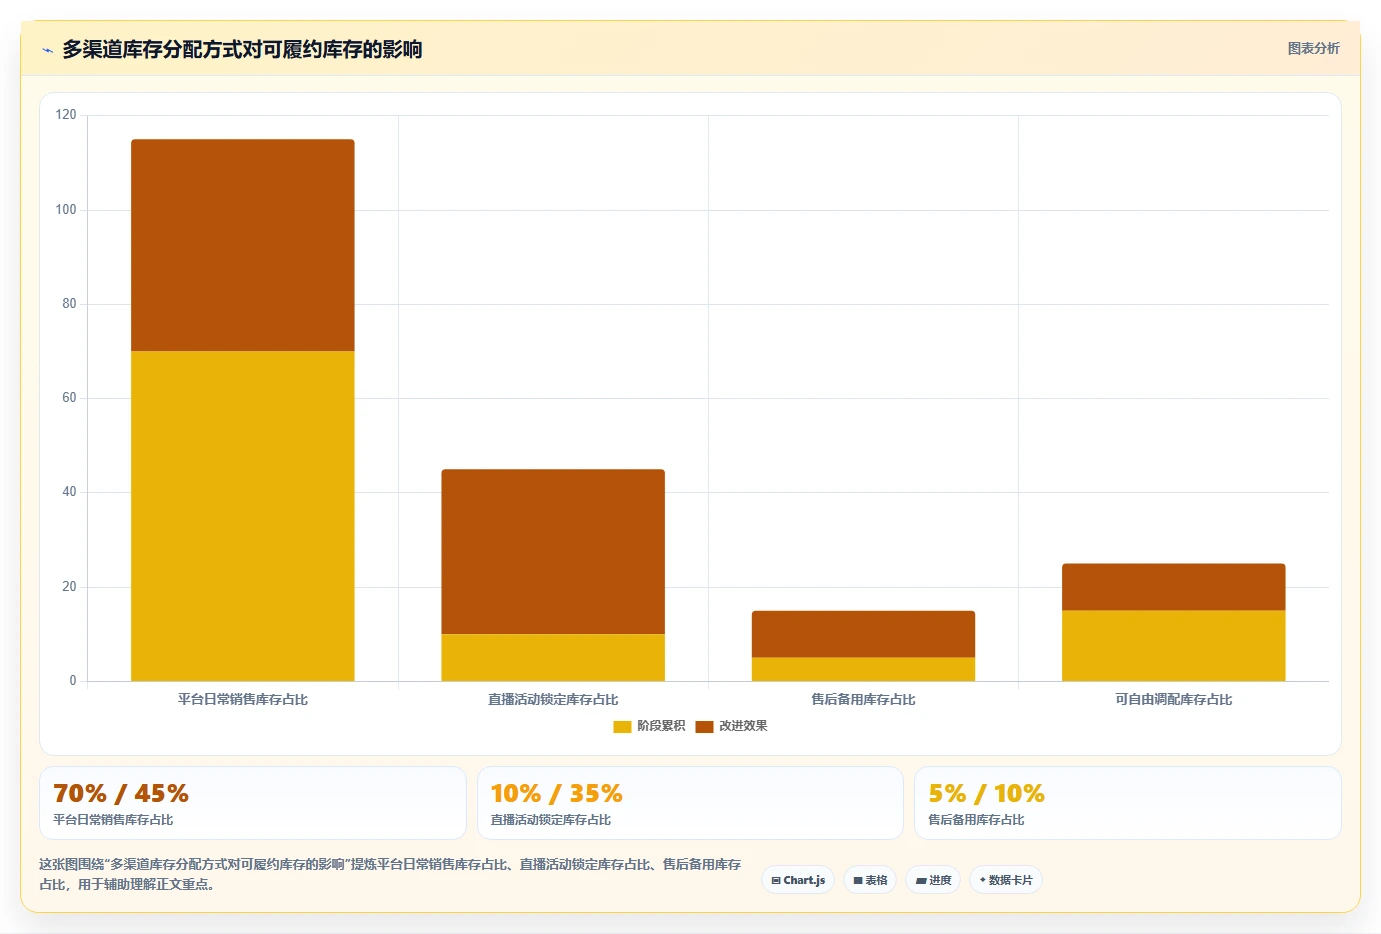Click the chart title 多渠道库存分配方式对可履约库存的影响
Viewport: 1381px width, 934px height.
(x=242, y=49)
